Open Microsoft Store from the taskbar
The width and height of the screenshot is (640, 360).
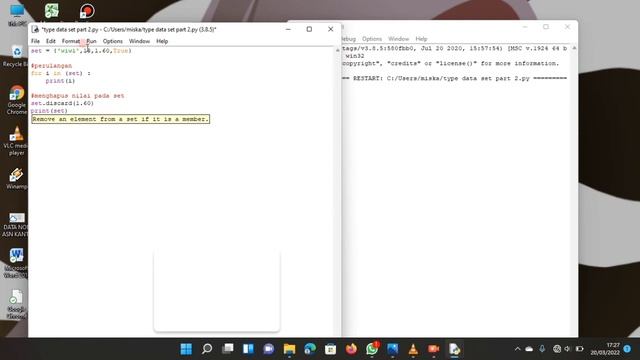point(331,349)
